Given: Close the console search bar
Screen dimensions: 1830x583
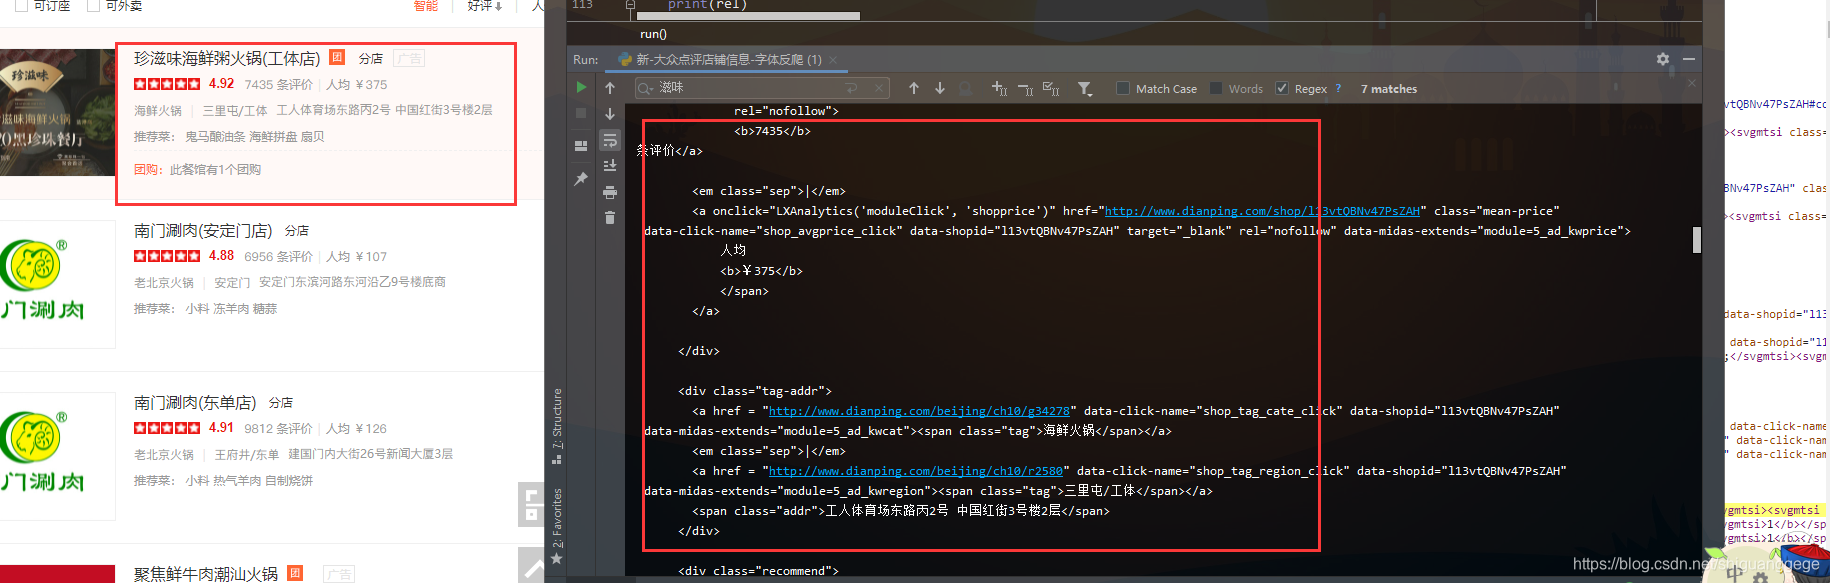Looking at the screenshot, I should (1692, 83).
